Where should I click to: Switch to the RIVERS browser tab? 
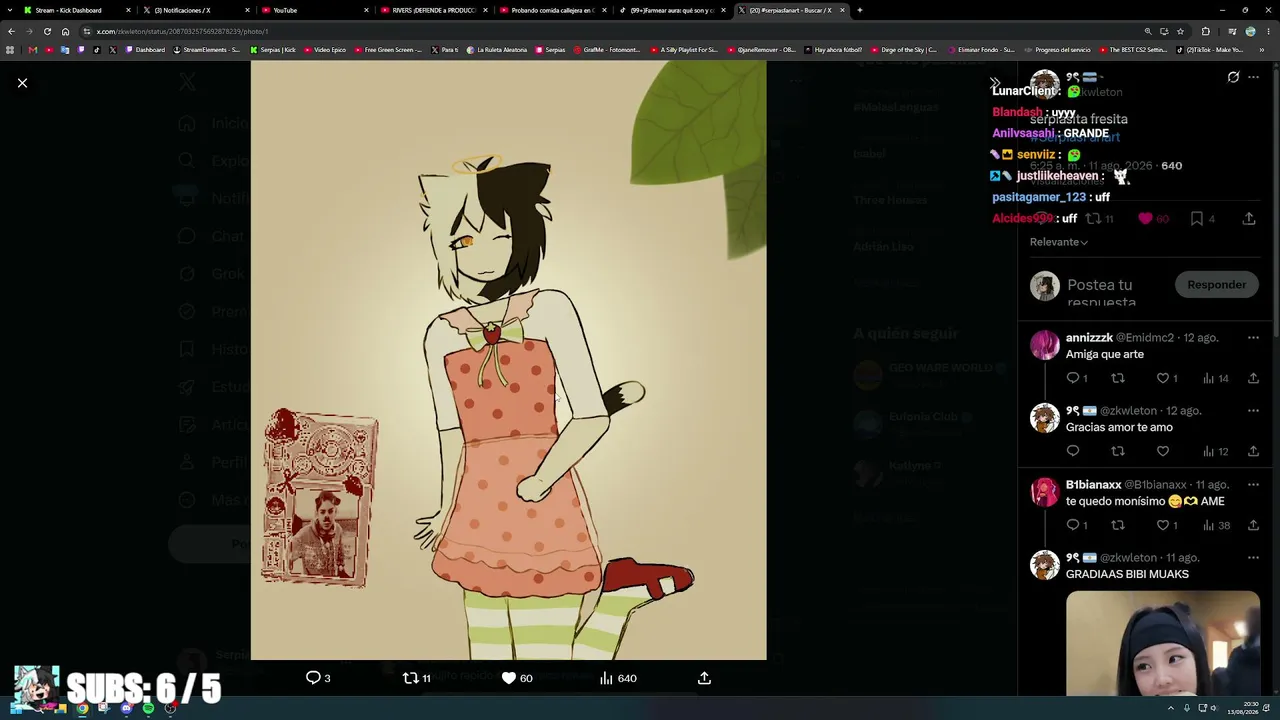[x=435, y=10]
